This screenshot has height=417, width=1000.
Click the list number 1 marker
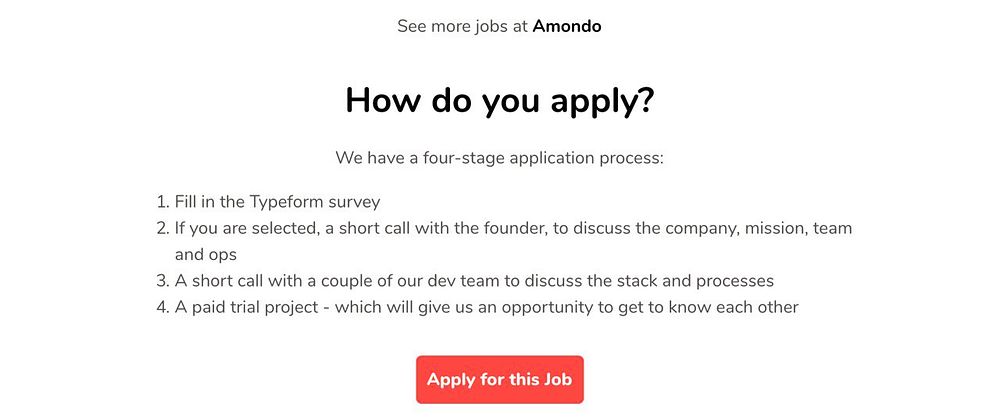click(162, 202)
